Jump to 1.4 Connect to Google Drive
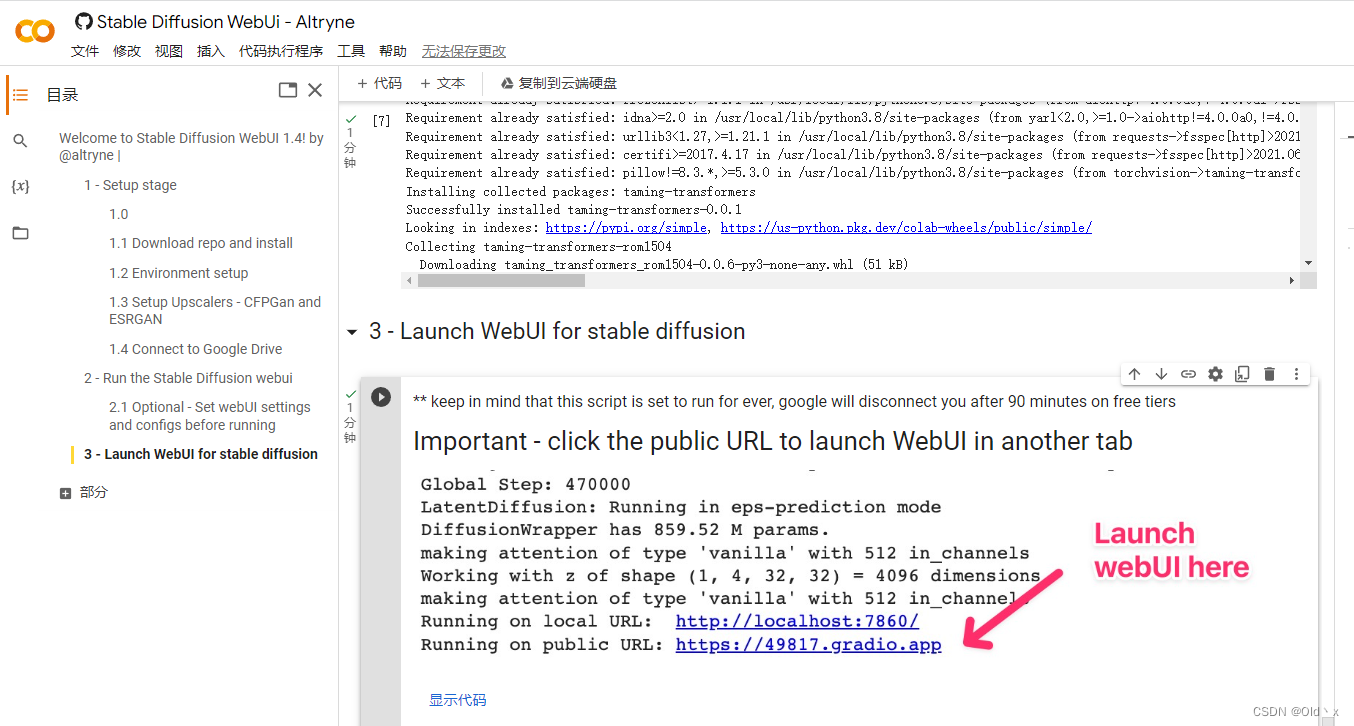Screen dimensions: 1354x726 [x=196, y=349]
